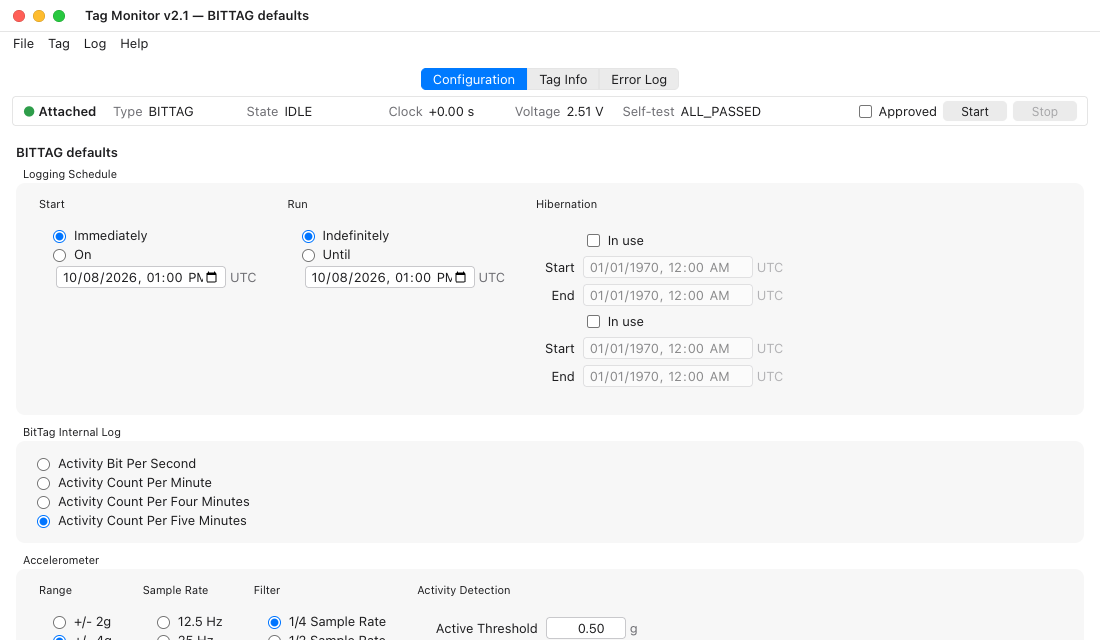The image size is (1100, 640).
Task: Select the Immediately start option
Action: [x=60, y=236]
